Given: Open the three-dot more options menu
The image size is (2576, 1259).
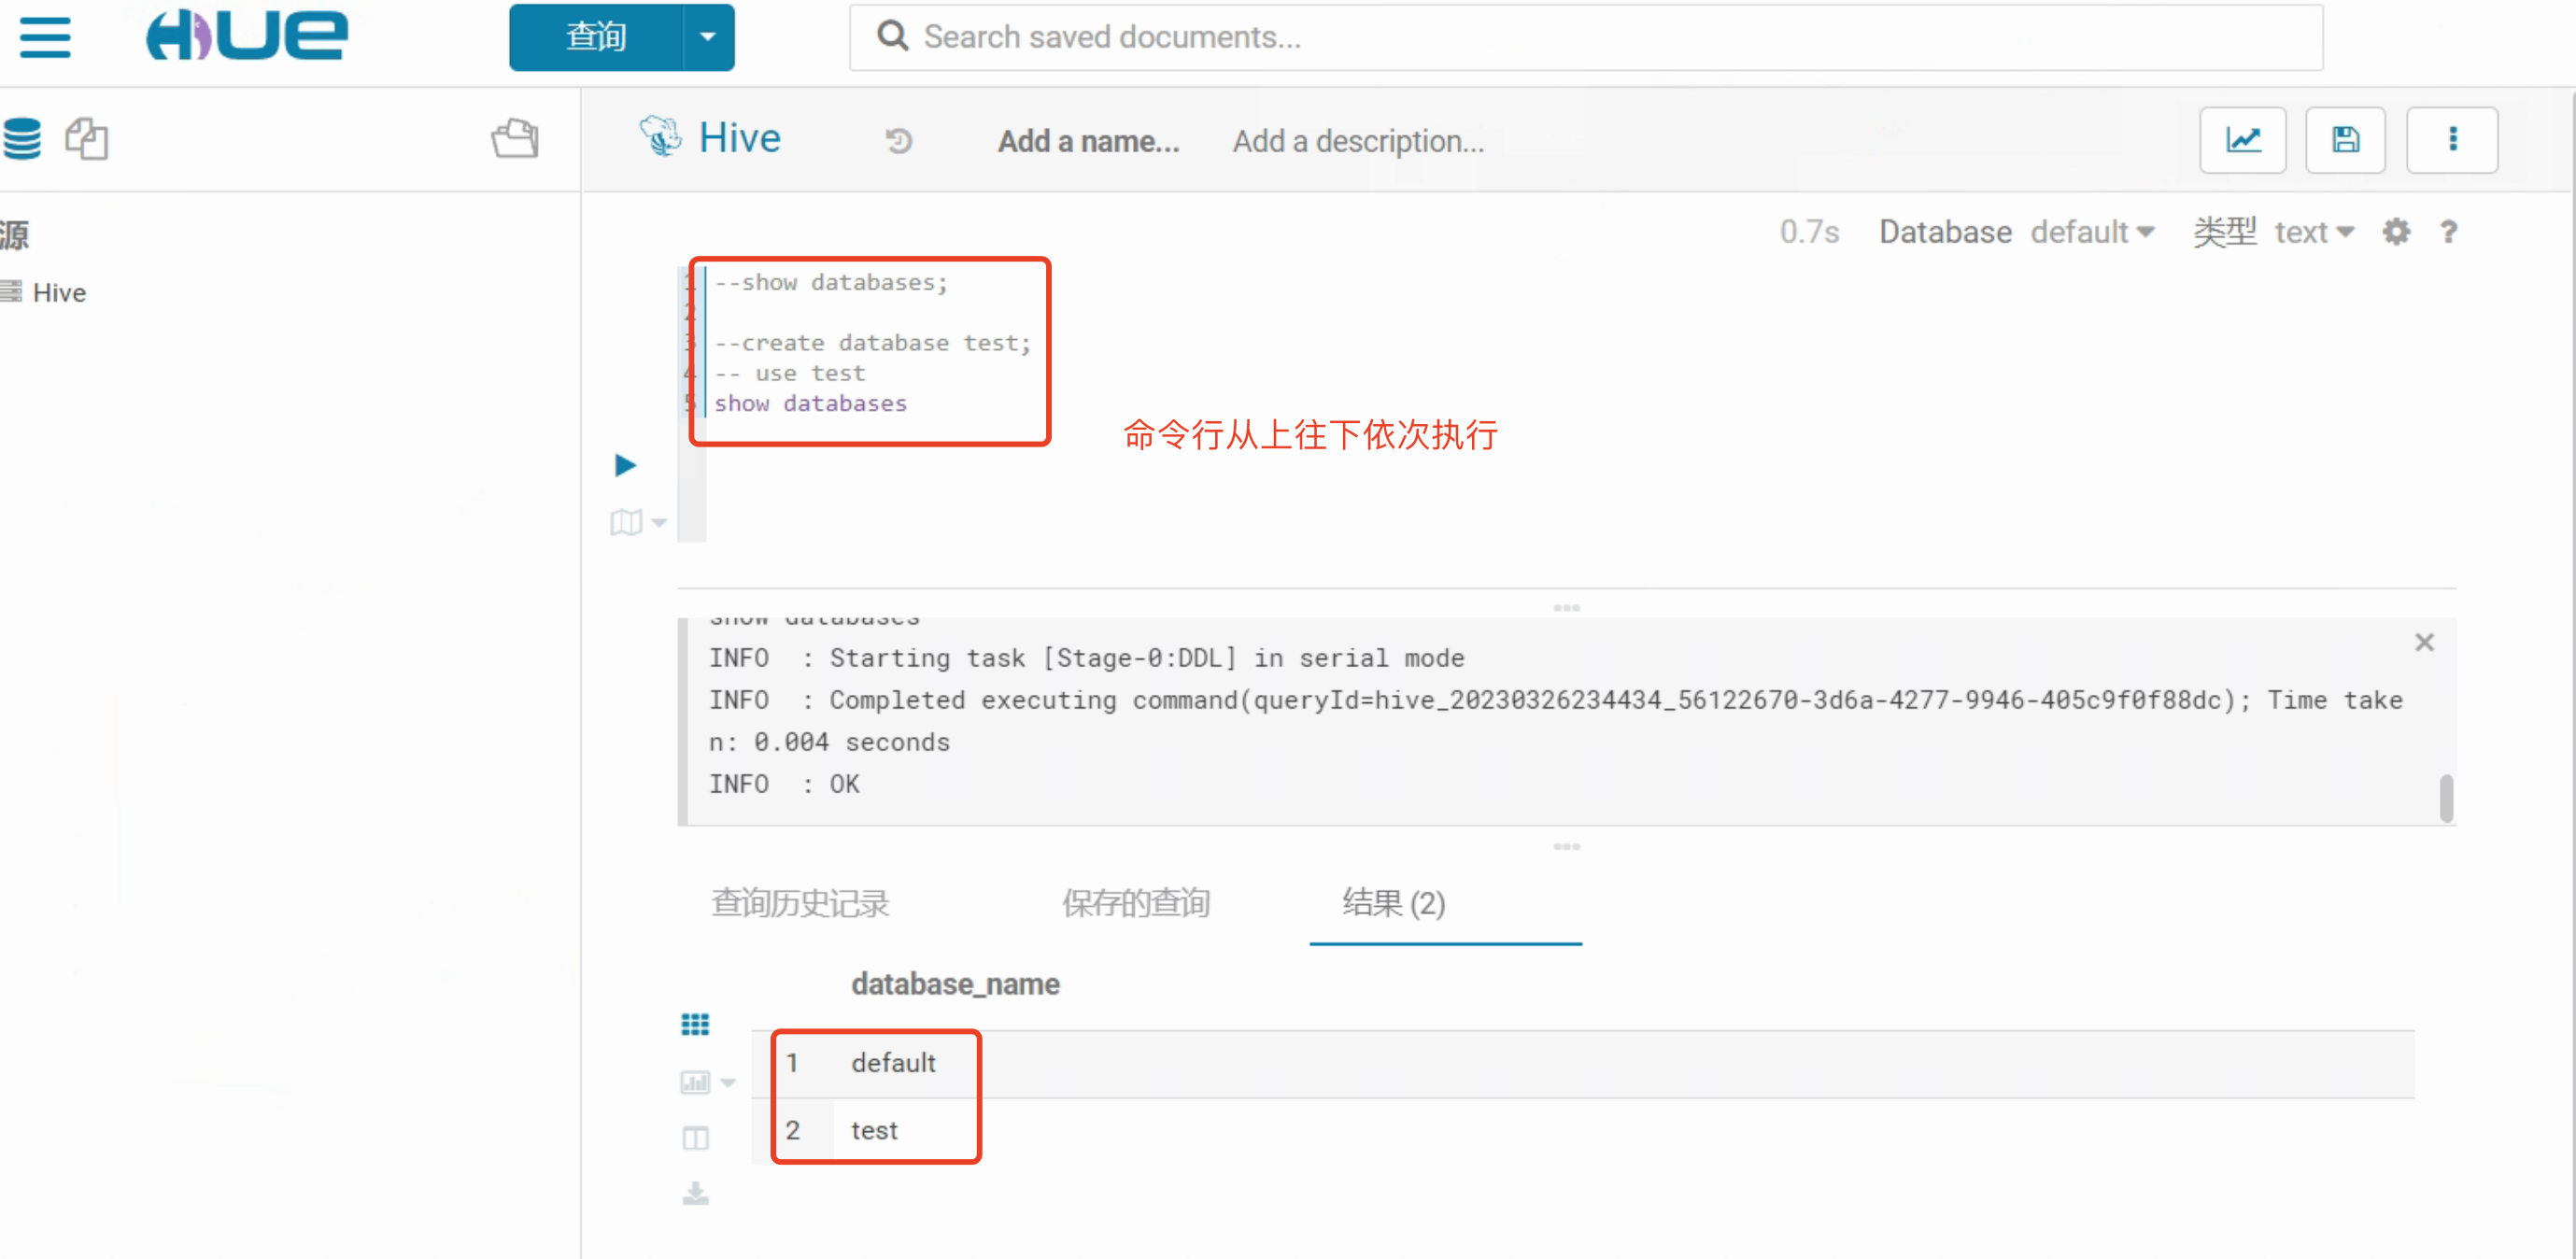Looking at the screenshot, I should [x=2451, y=140].
